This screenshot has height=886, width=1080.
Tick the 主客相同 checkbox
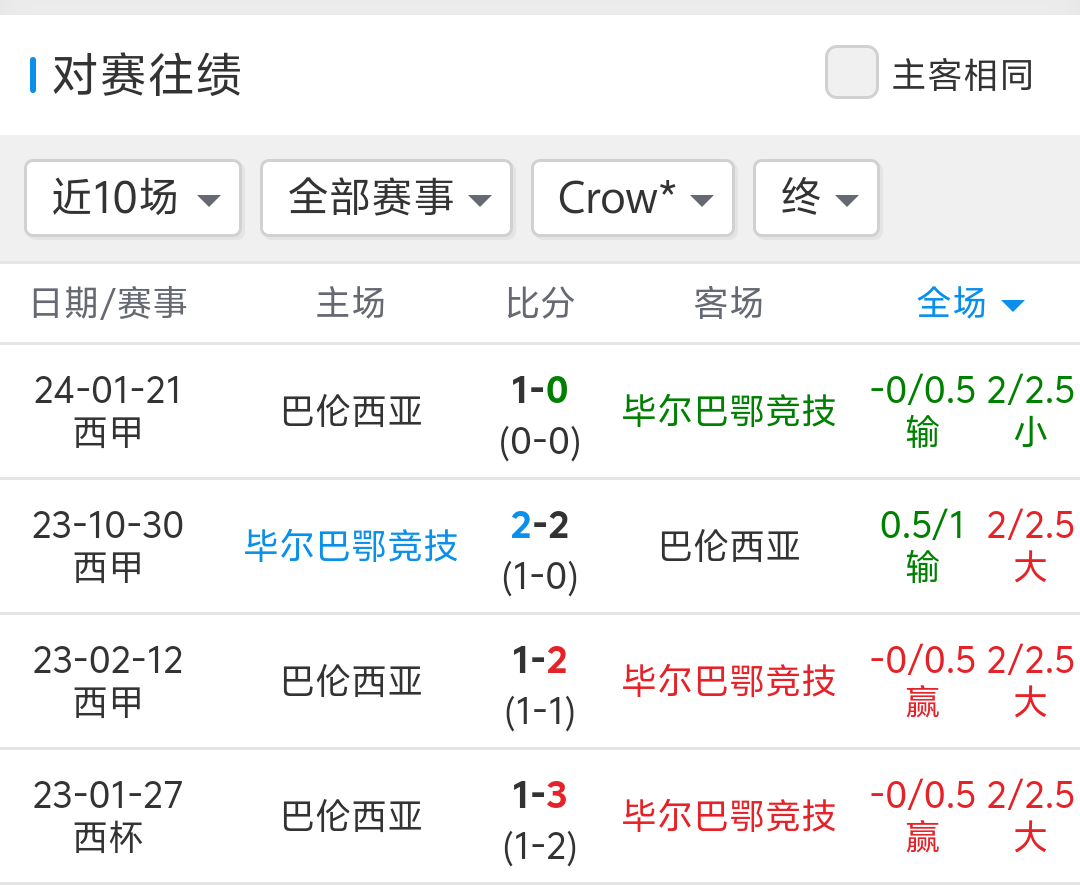click(x=851, y=73)
